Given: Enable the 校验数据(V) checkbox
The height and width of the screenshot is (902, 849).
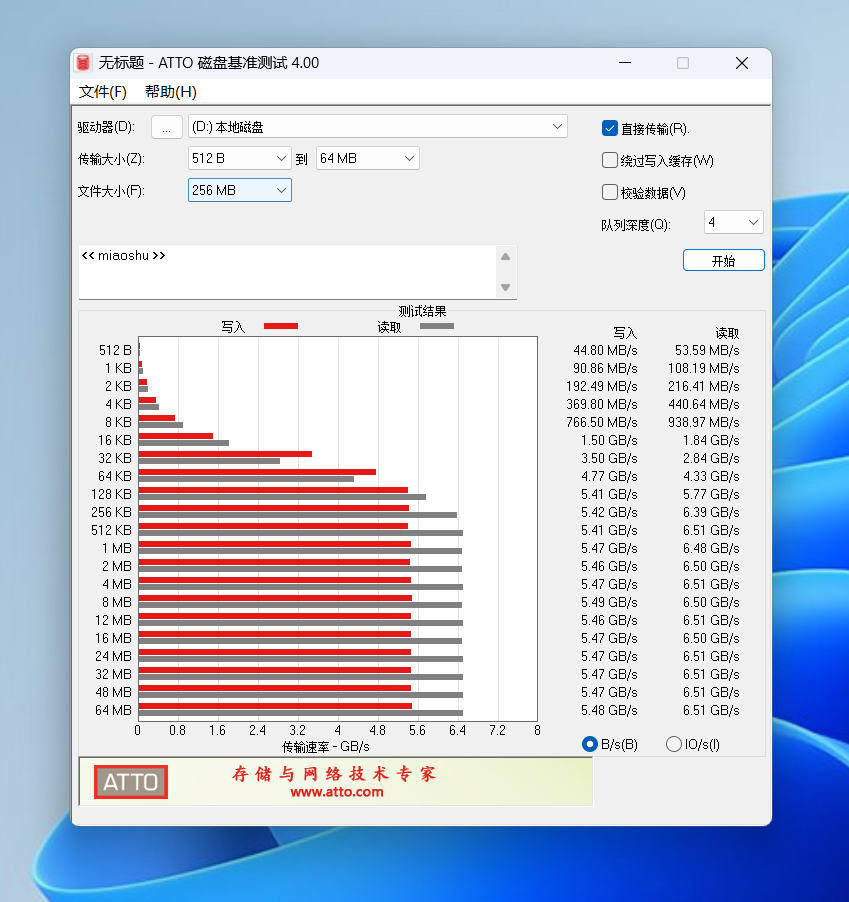Looking at the screenshot, I should (610, 192).
